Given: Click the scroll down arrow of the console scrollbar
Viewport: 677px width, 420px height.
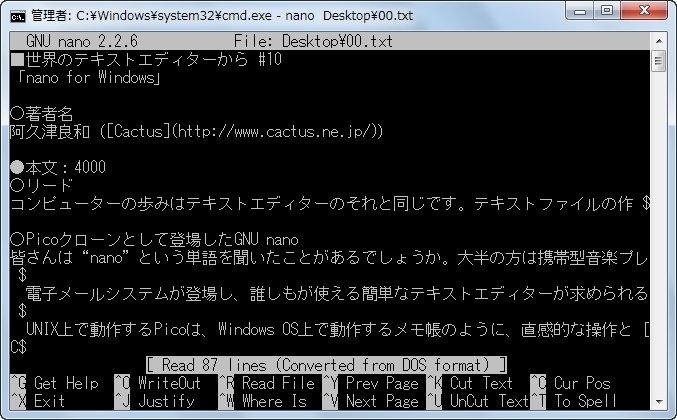Looking at the screenshot, I should 659,401.
